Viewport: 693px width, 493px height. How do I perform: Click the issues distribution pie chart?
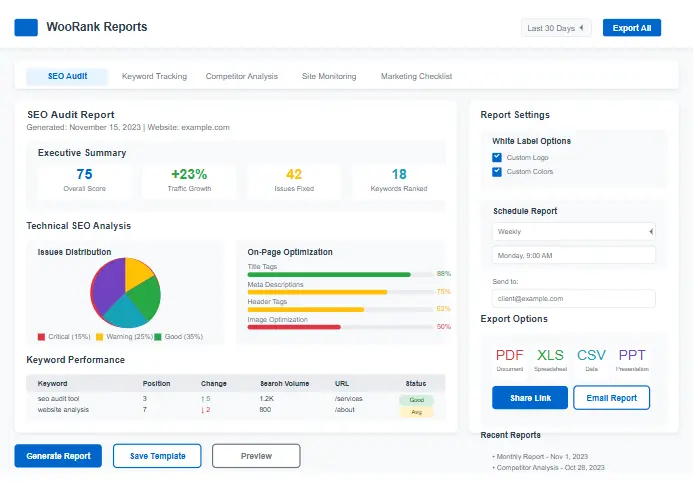(126, 292)
